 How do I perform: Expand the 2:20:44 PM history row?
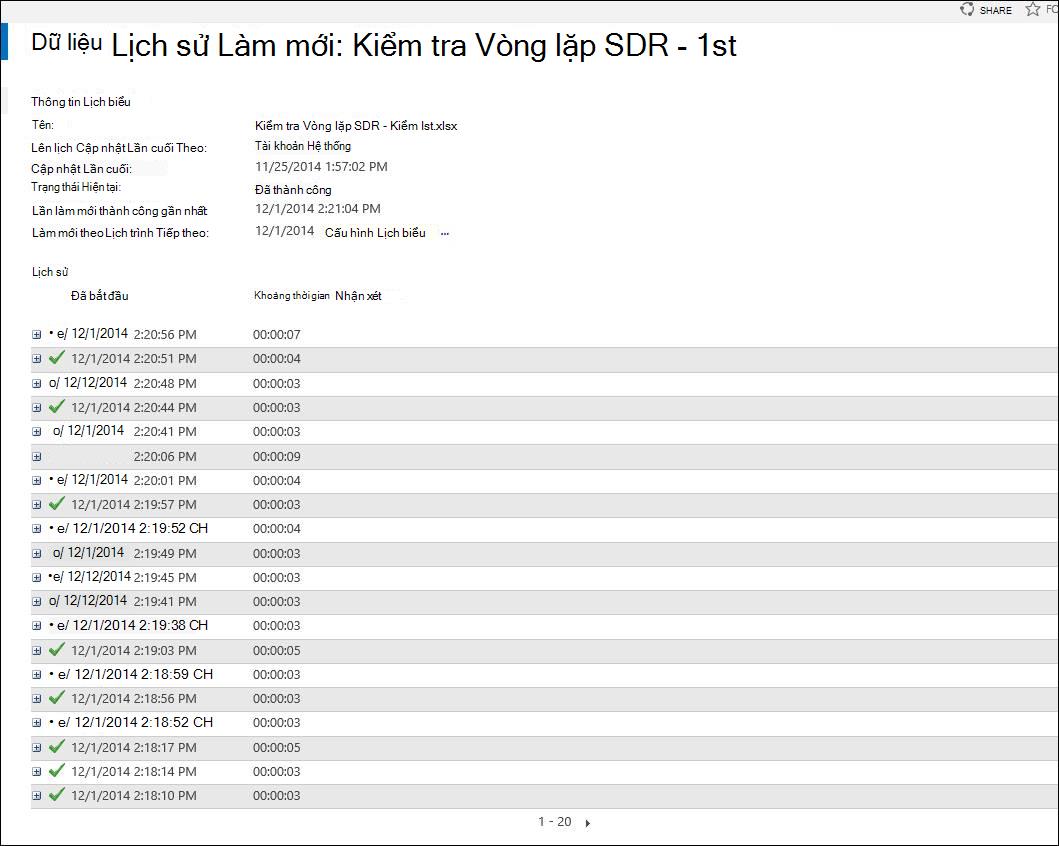(36, 408)
